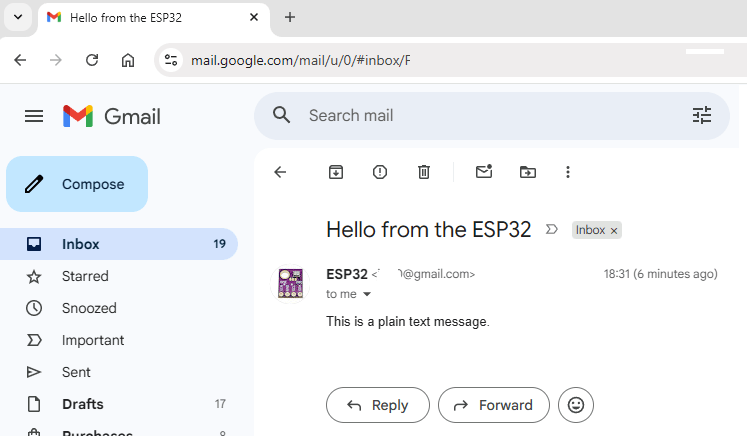Open a new browser tab
747x436 pixels.
pos(290,17)
